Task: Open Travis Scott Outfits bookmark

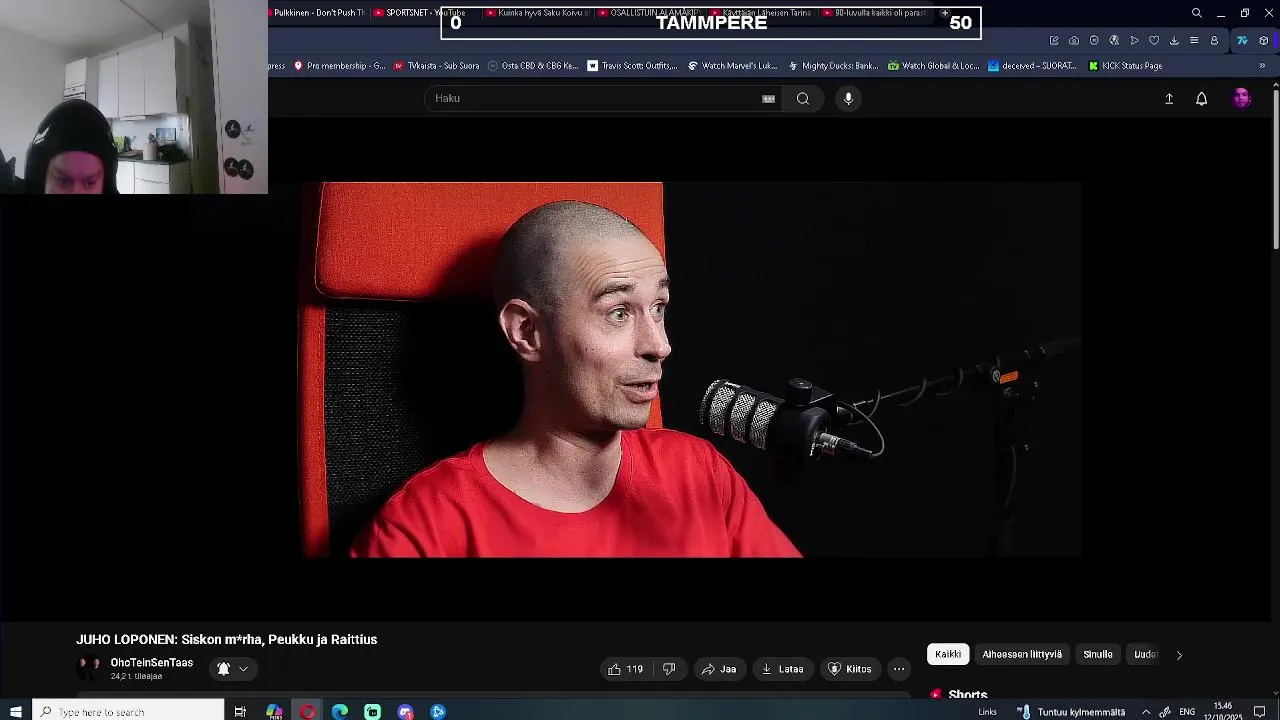Action: pos(632,66)
